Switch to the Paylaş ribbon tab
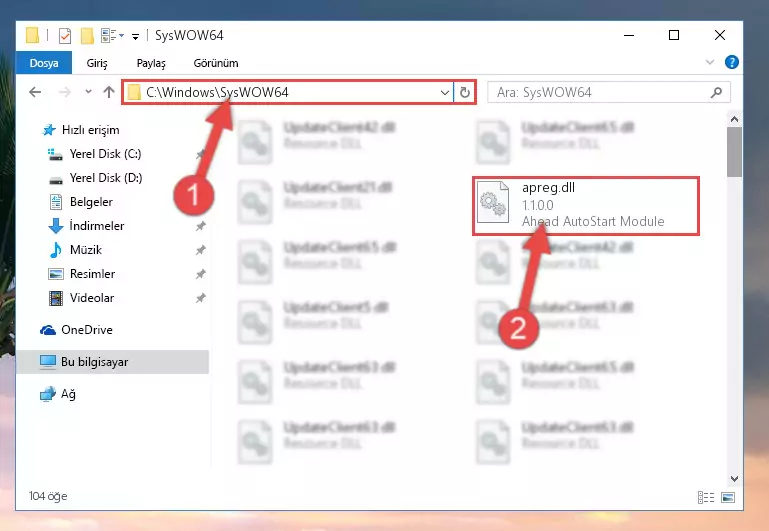The width and height of the screenshot is (769, 531). 151,63
